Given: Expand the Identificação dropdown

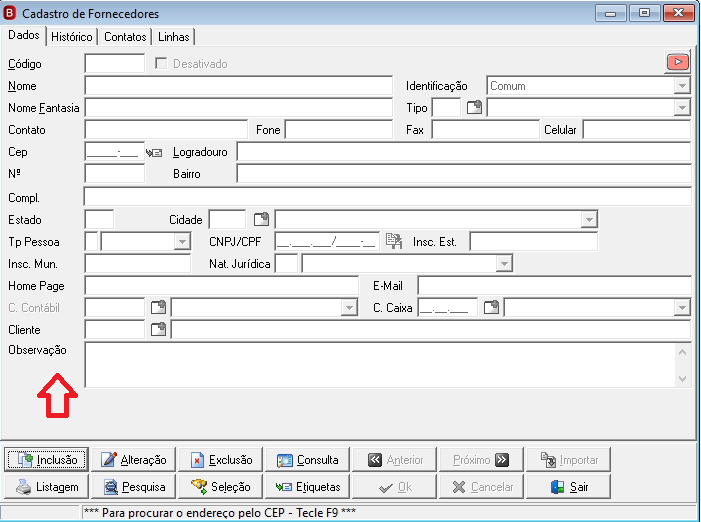Looking at the screenshot, I should click(x=682, y=85).
